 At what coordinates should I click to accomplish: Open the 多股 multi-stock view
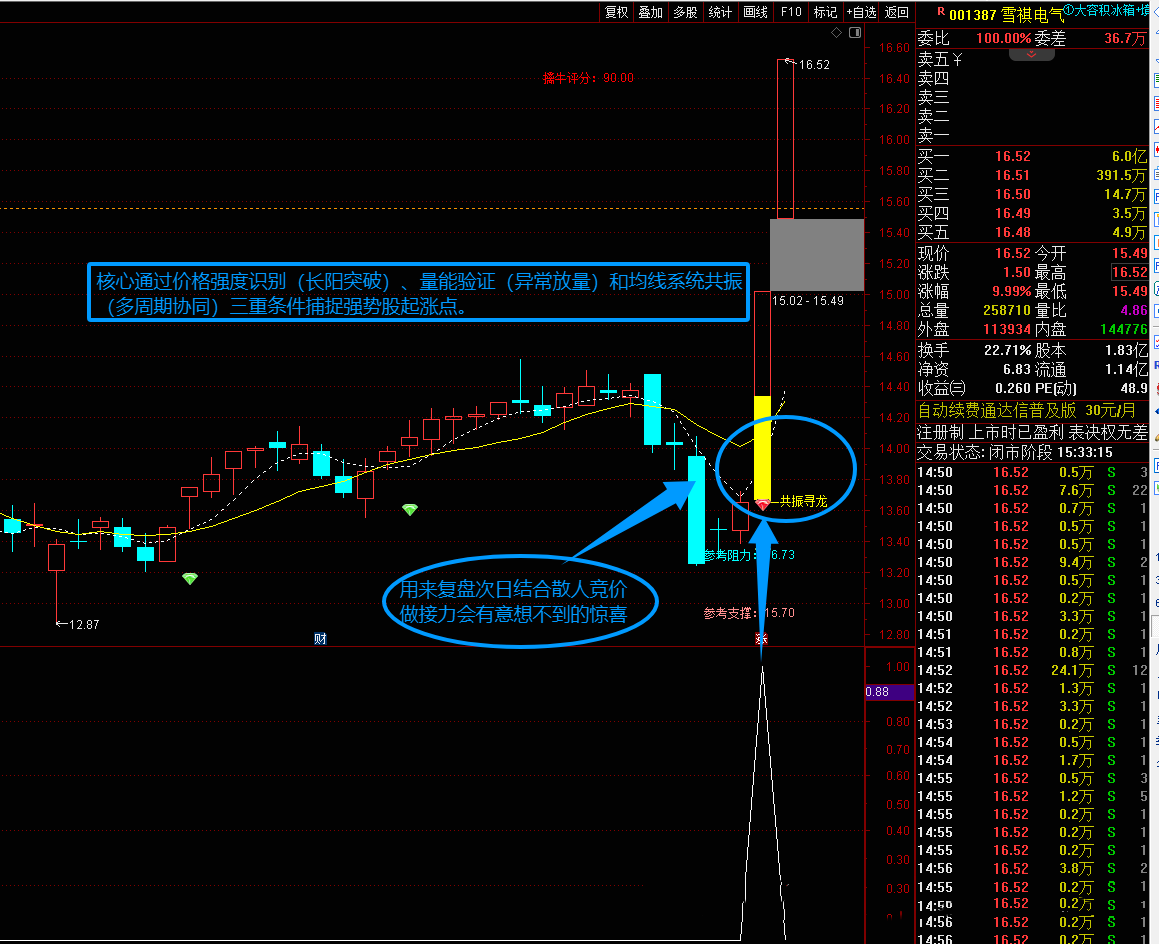685,12
